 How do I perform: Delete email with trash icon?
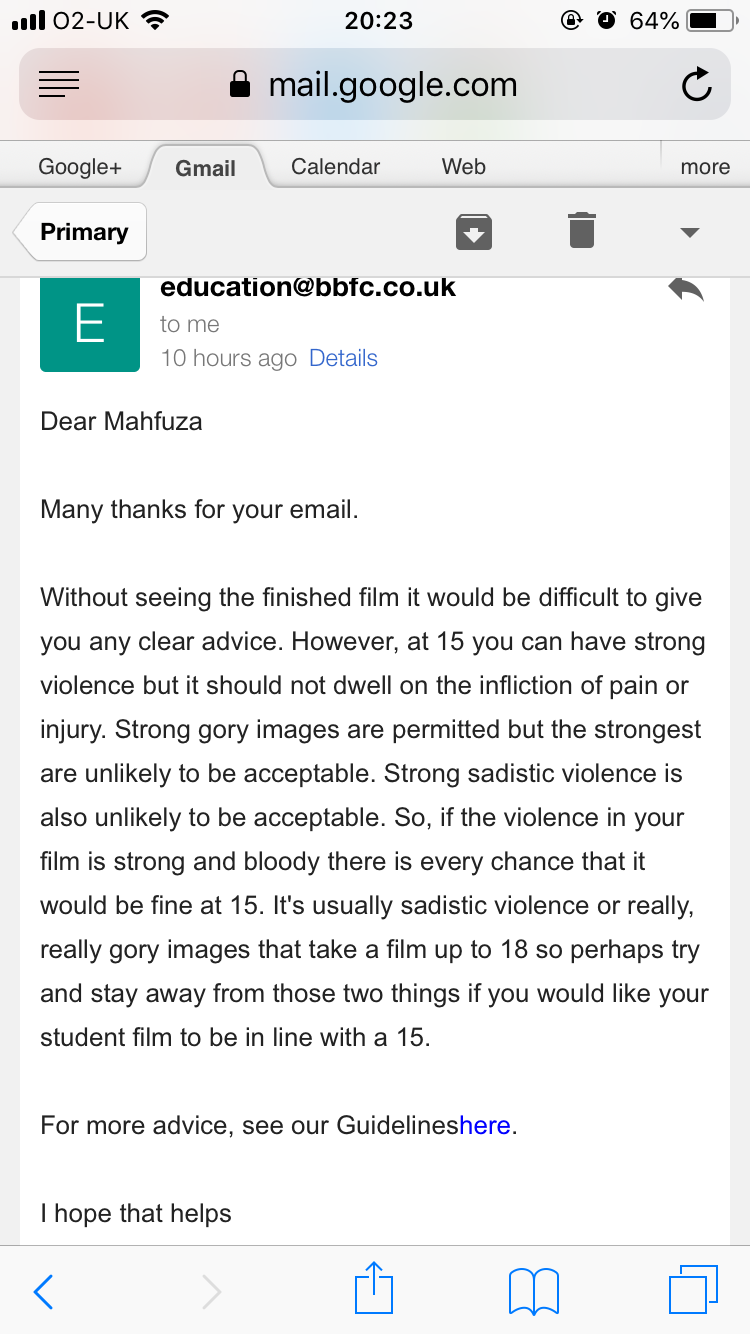click(581, 231)
